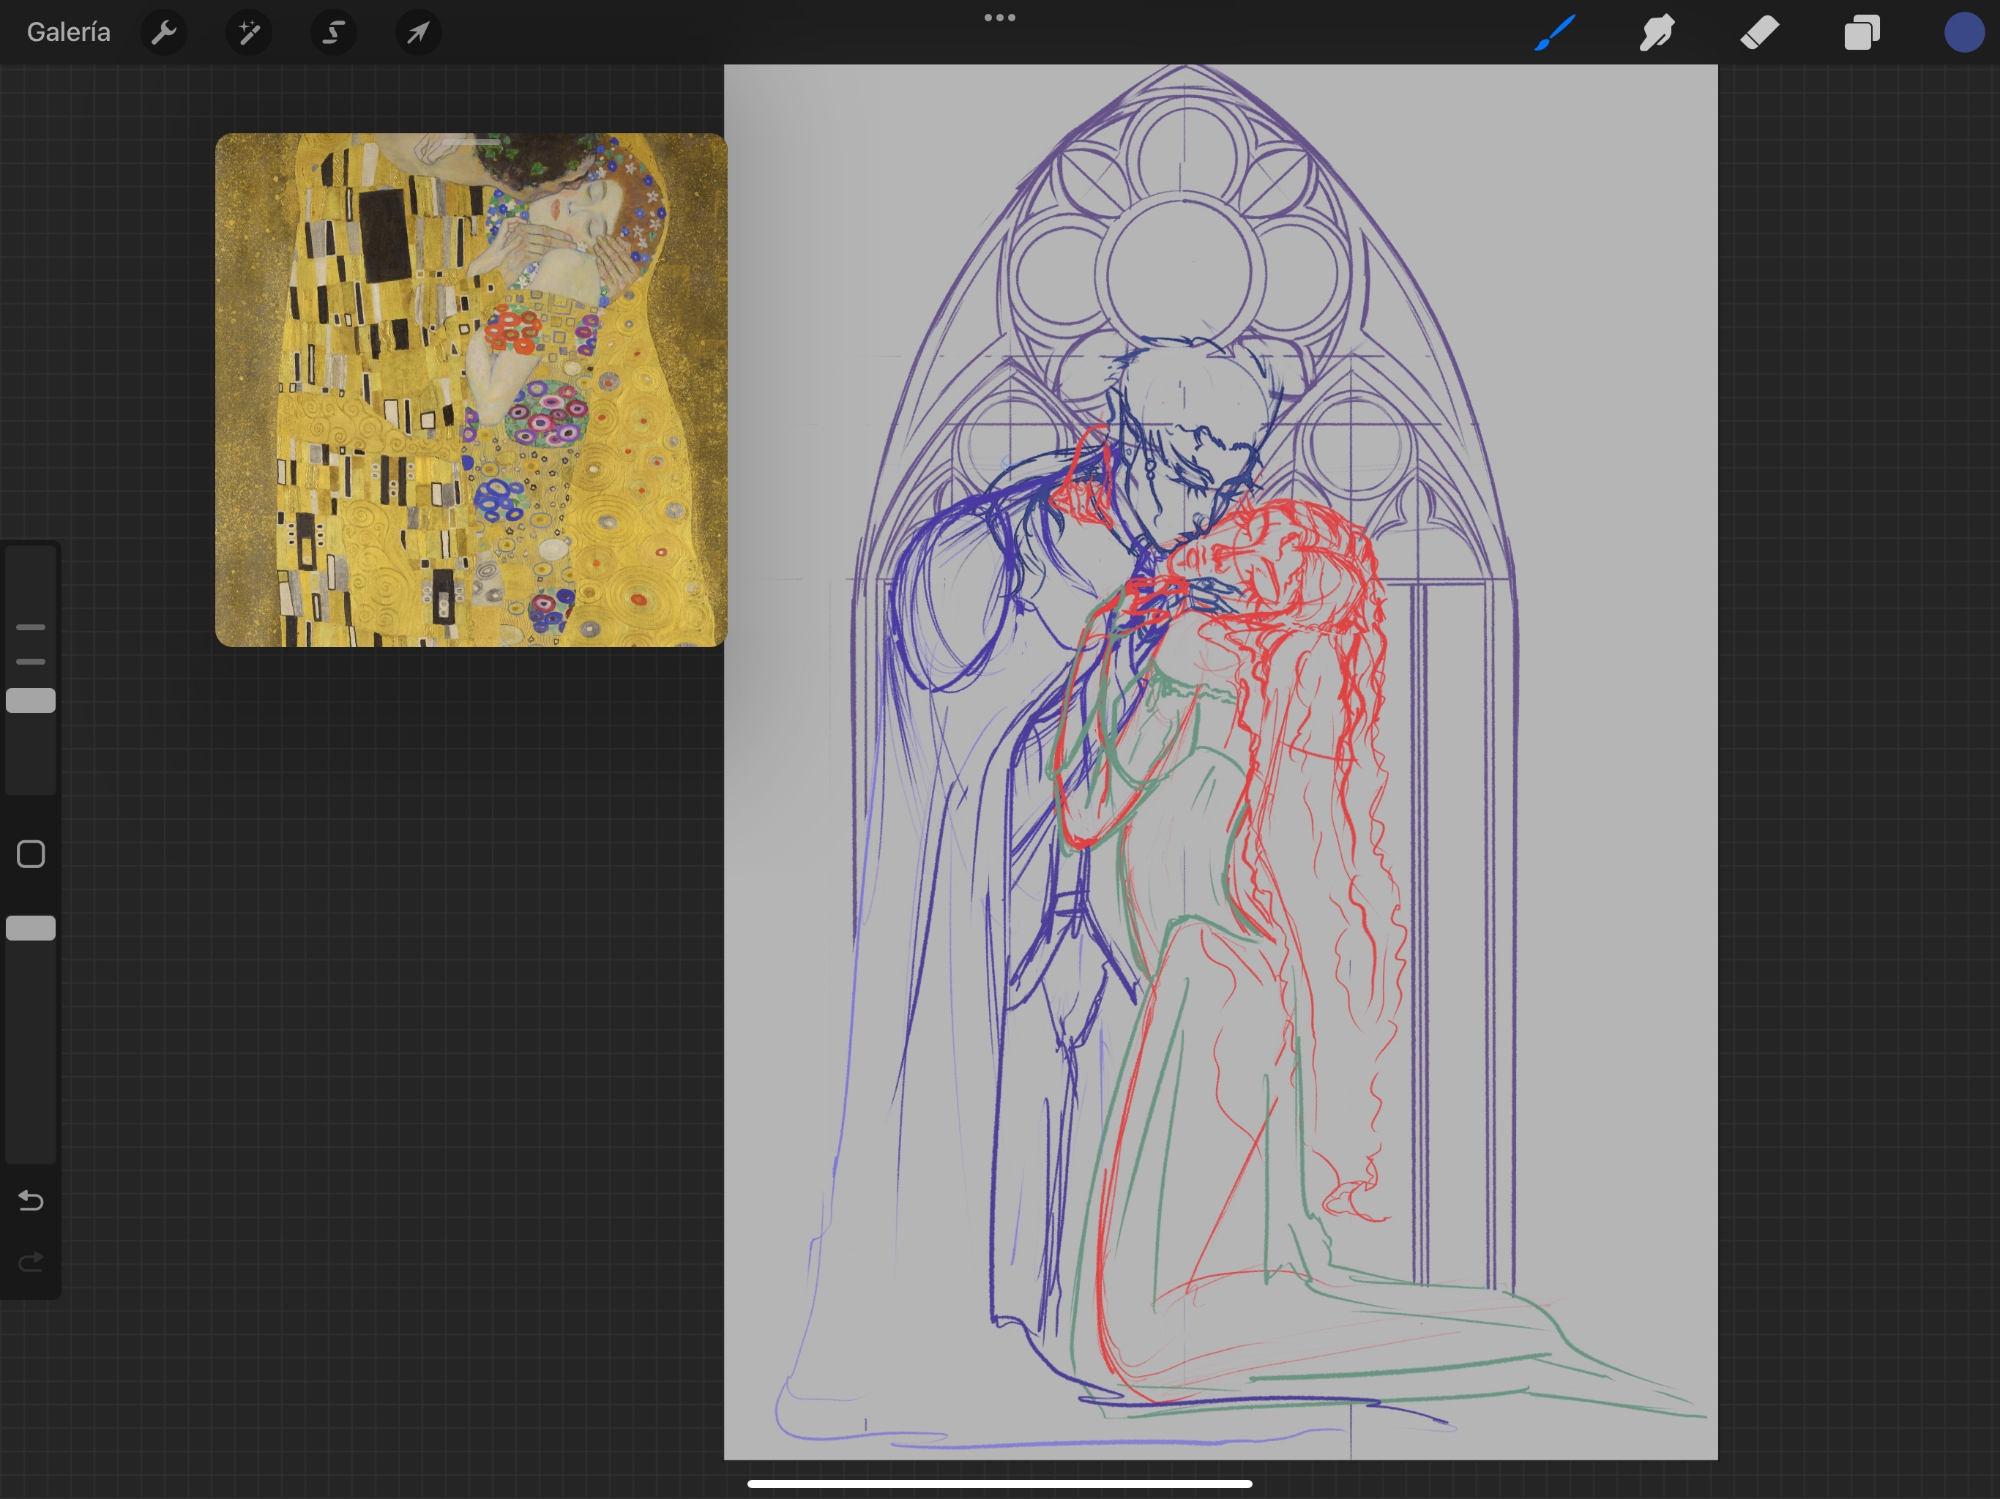Tap the home indicator bar at bottom

click(999, 1484)
